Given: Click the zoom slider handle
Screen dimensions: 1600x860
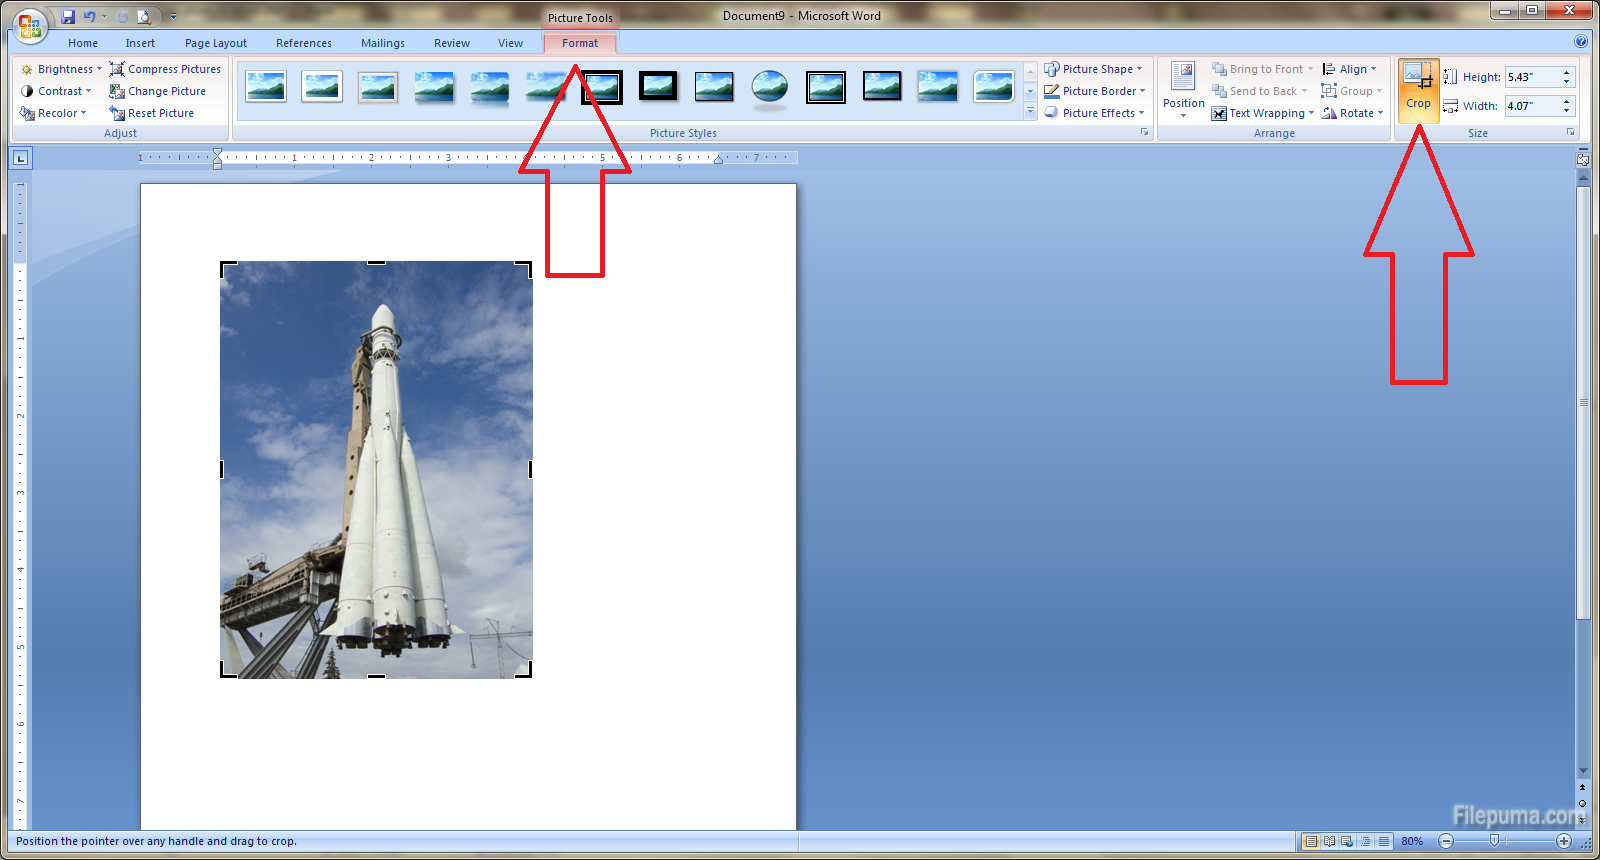Looking at the screenshot, I should pos(1494,841).
